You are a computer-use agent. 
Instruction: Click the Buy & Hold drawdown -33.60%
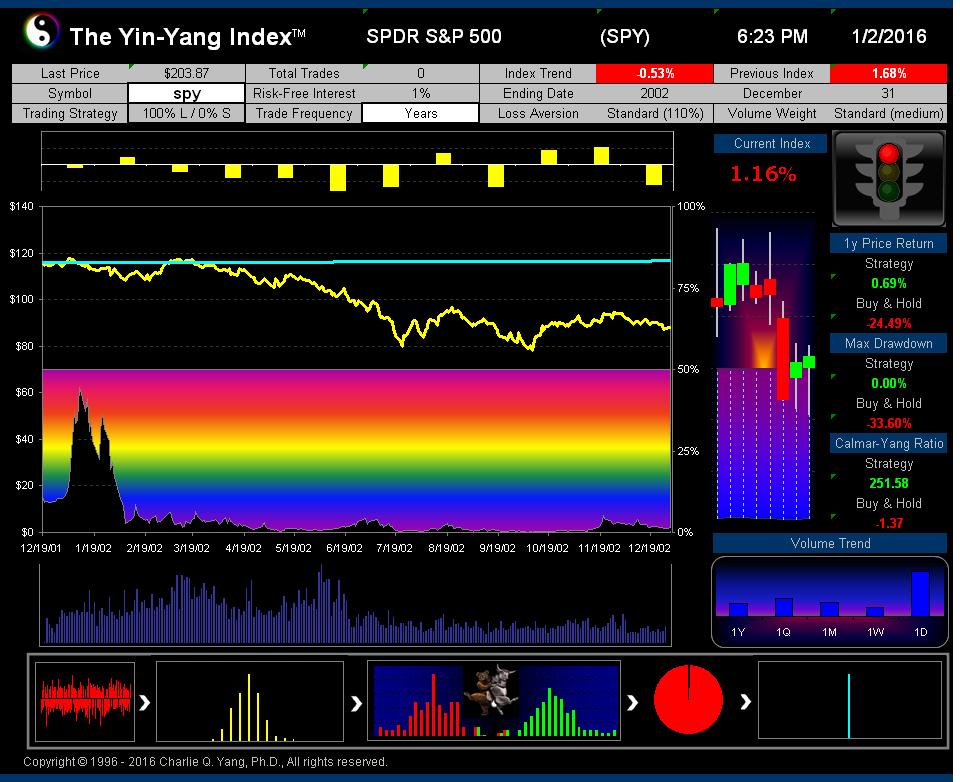point(888,423)
